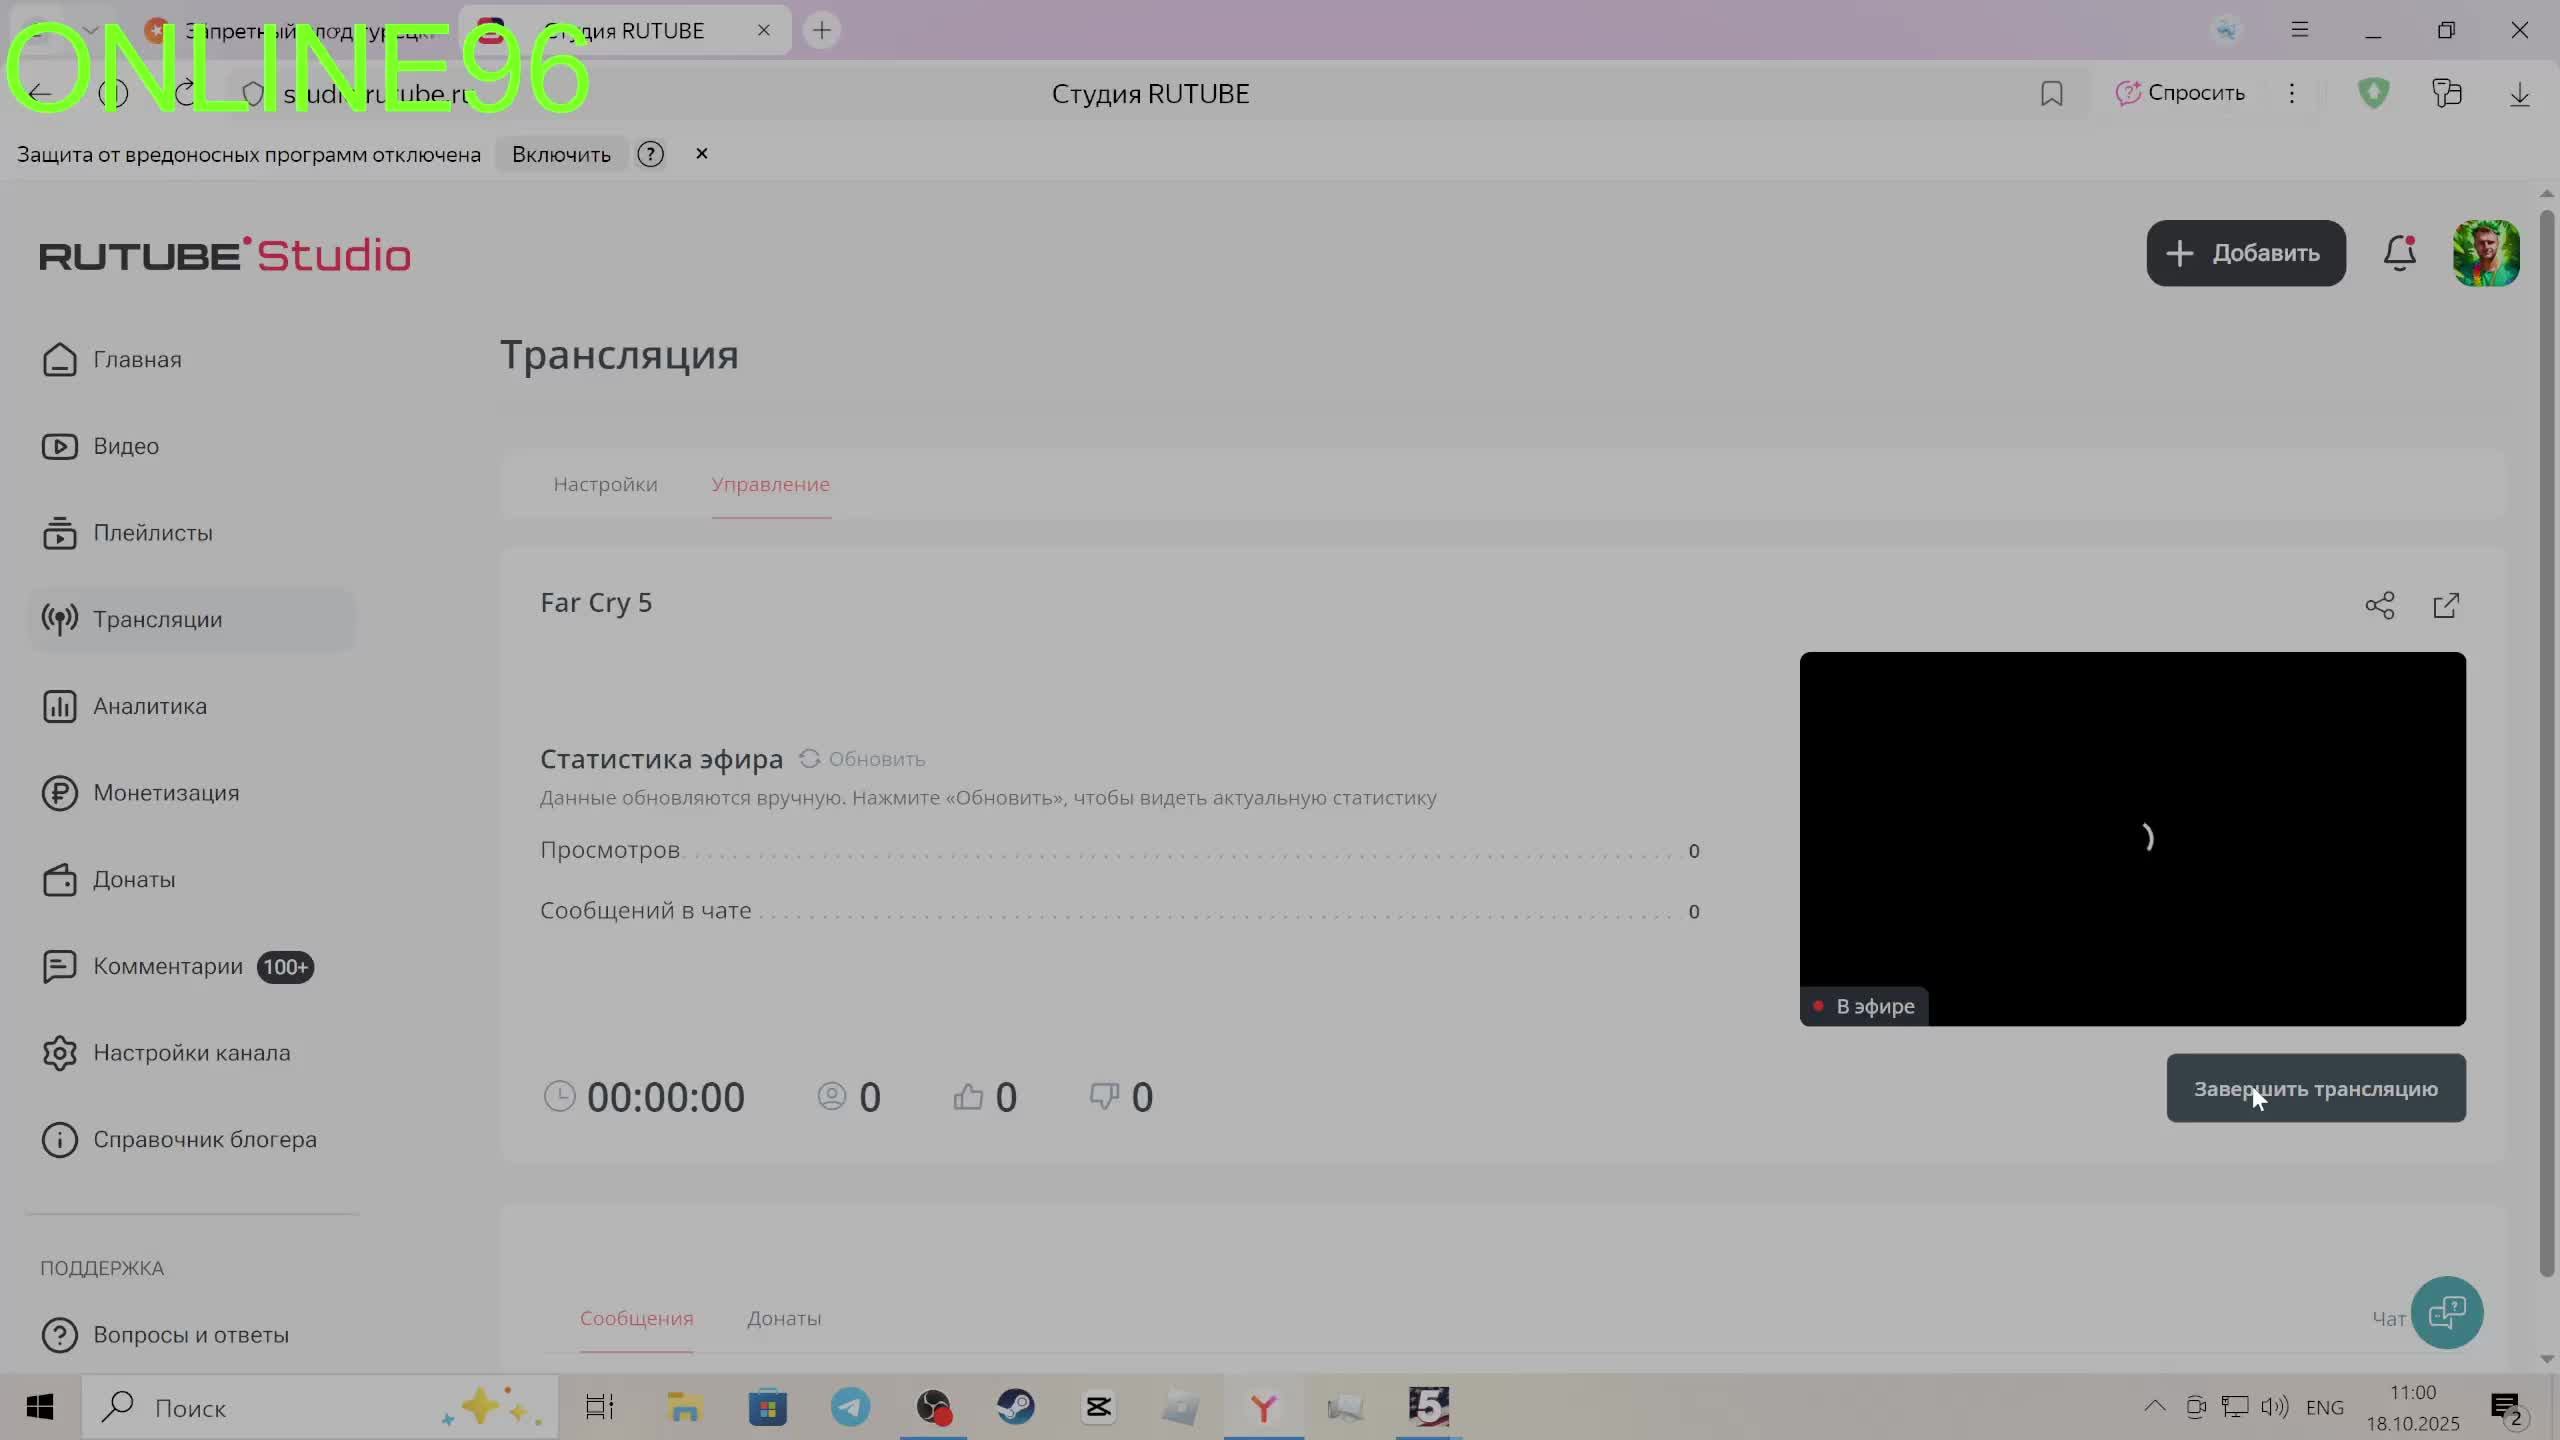Viewport: 2560px width, 1440px height.
Task: Click the page vertical scrollbar
Action: 2546,740
